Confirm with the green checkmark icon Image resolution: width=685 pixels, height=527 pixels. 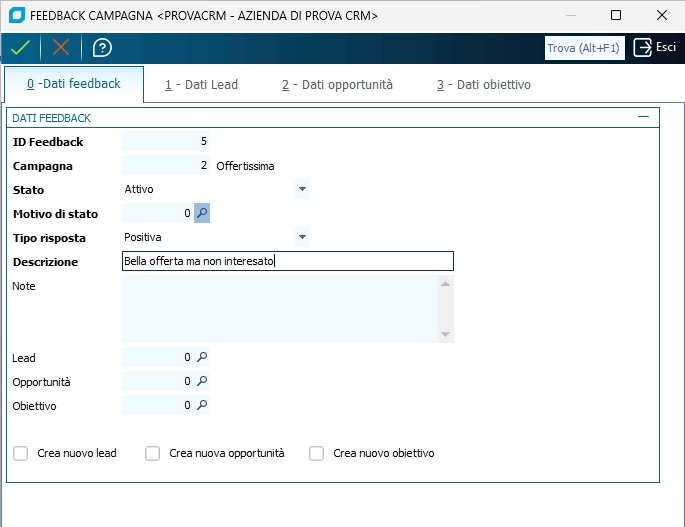click(20, 48)
